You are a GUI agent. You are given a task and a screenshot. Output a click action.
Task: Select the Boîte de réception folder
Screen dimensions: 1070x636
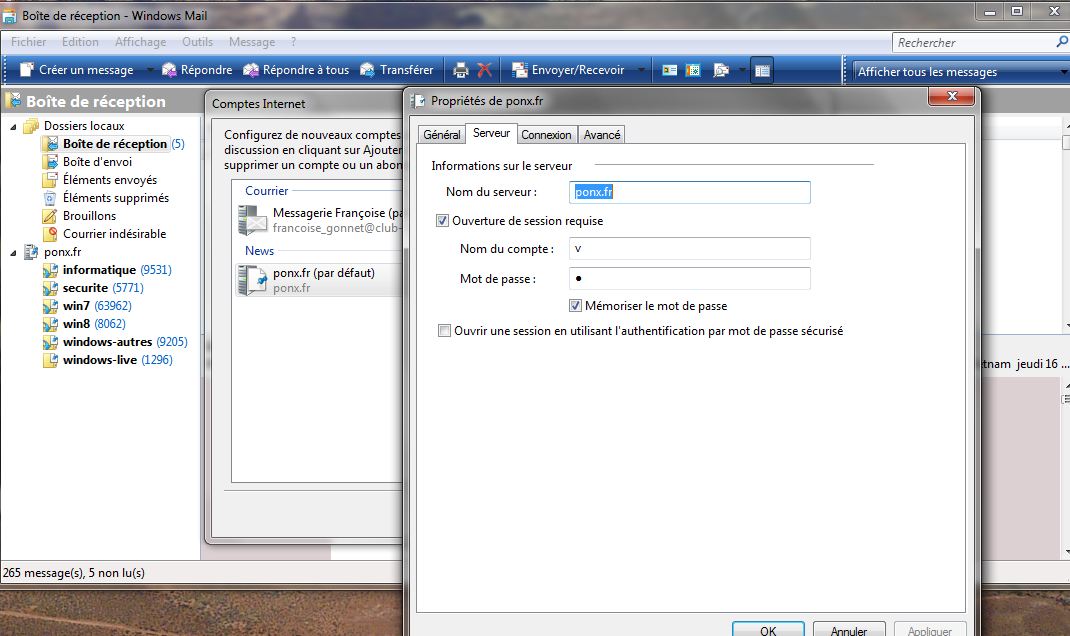pyautogui.click(x=115, y=144)
